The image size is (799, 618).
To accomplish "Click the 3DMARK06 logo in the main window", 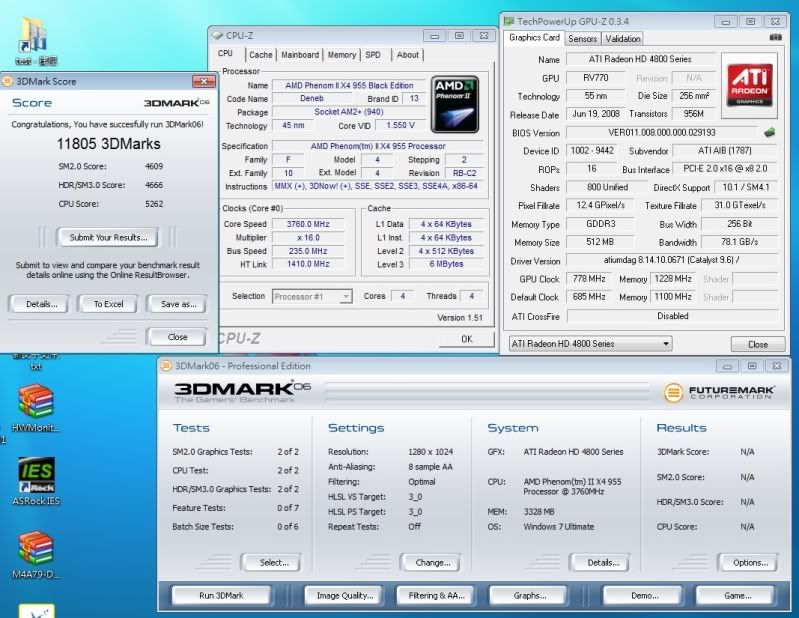I will coord(242,390).
